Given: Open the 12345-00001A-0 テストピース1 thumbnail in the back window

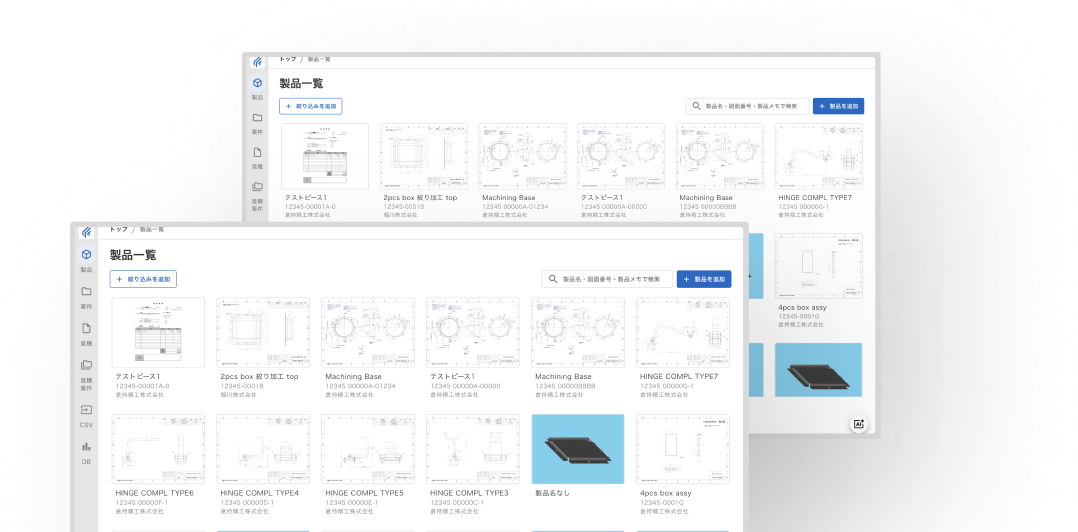Looking at the screenshot, I should pos(325,156).
